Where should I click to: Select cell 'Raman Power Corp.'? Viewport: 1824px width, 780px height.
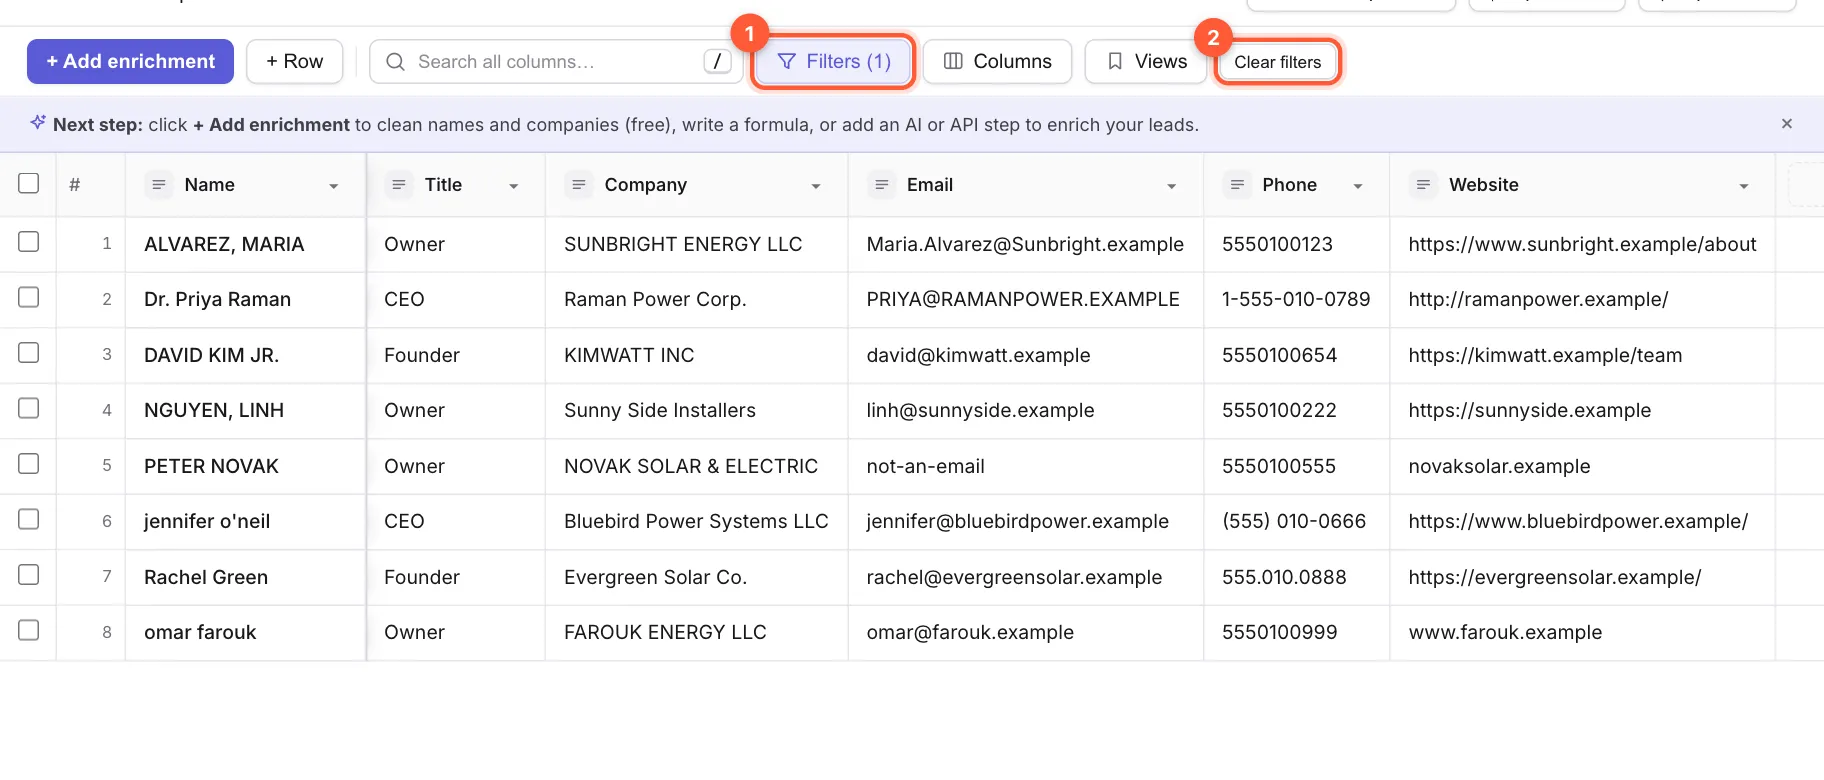[x=696, y=299]
